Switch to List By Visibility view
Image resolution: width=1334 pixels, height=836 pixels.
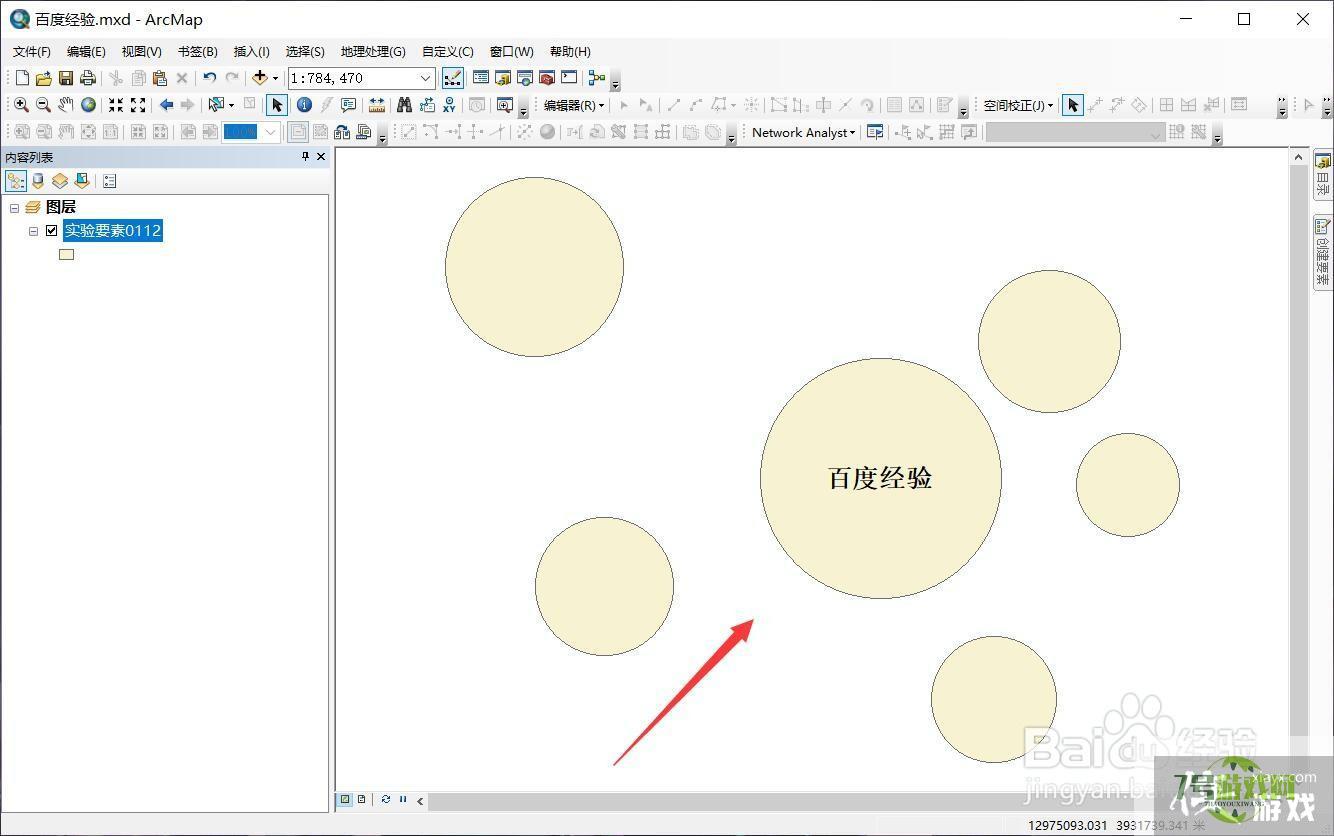coord(60,181)
